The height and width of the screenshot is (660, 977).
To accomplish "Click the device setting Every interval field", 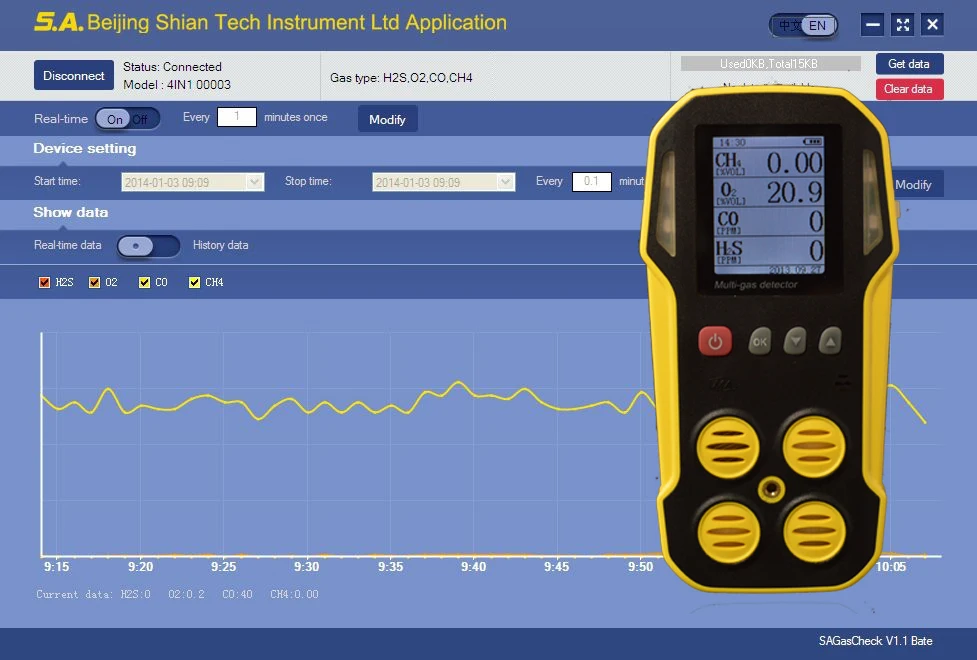I will tap(591, 181).
